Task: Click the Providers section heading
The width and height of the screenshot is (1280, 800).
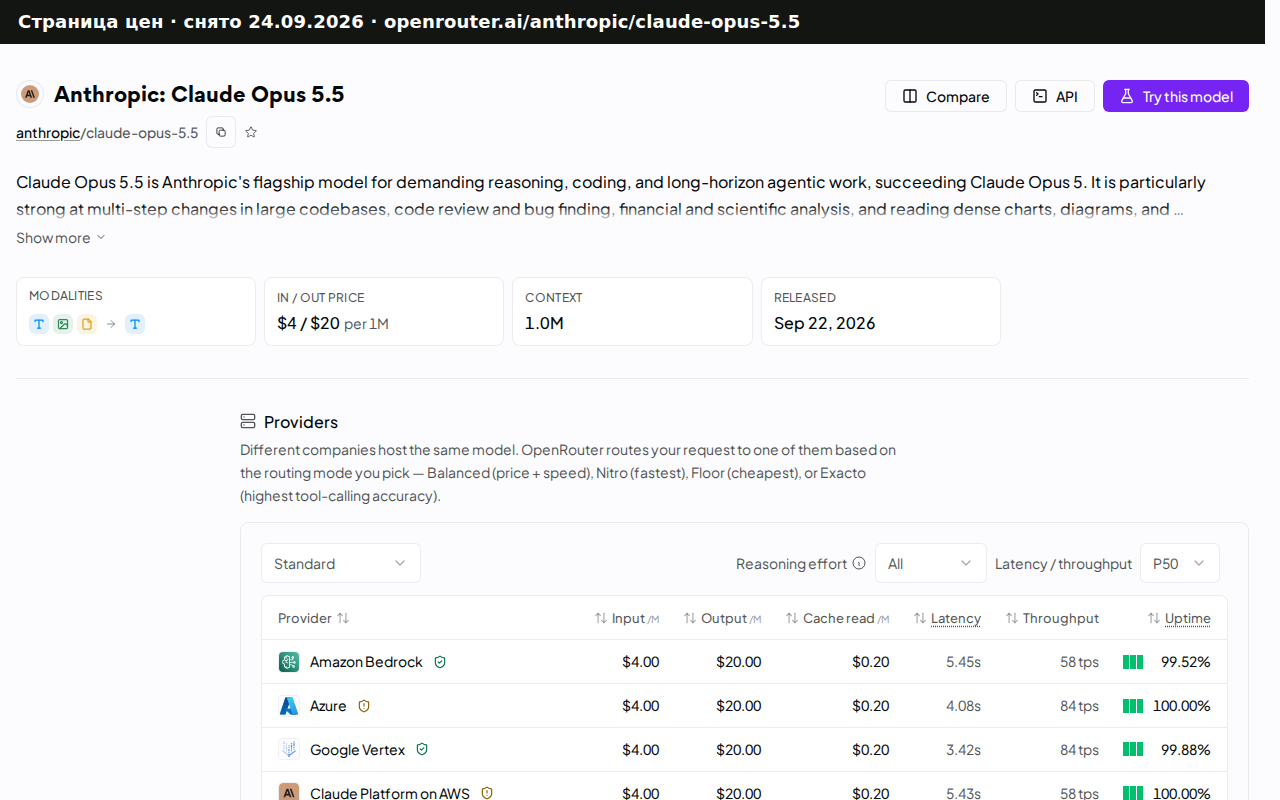Action: pyautogui.click(x=301, y=422)
